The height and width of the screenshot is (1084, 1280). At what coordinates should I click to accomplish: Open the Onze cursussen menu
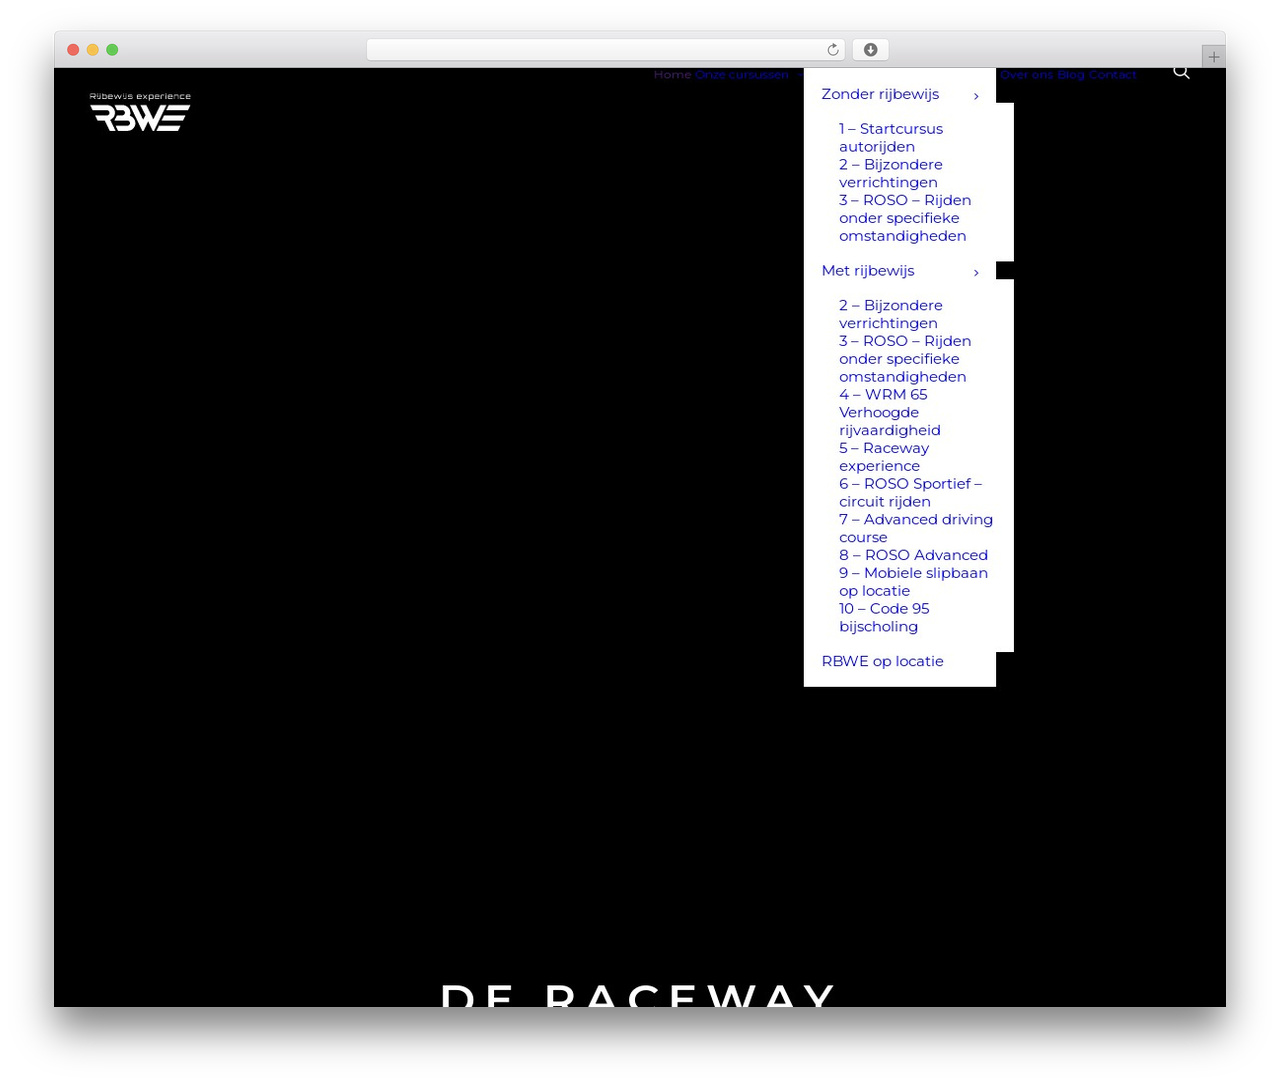[741, 75]
